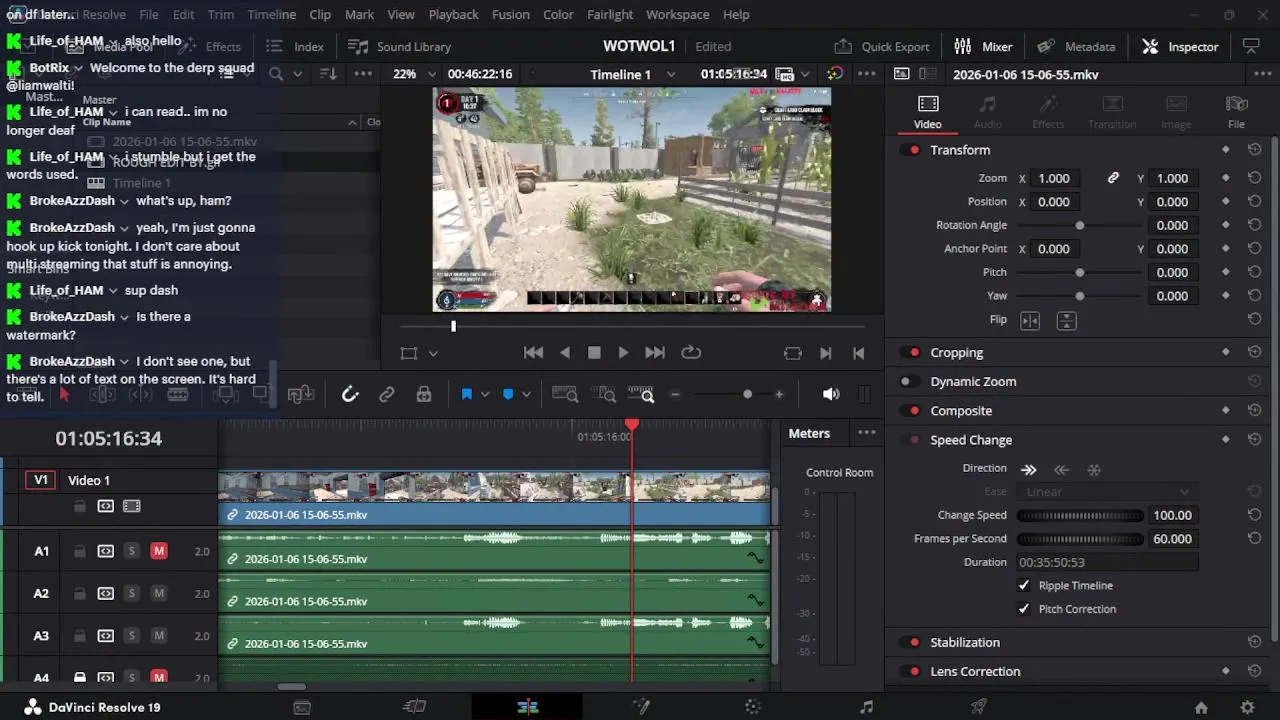This screenshot has height=720, width=1280.
Task: Uncheck the Pitch Correction checkbox
Action: coord(1023,609)
